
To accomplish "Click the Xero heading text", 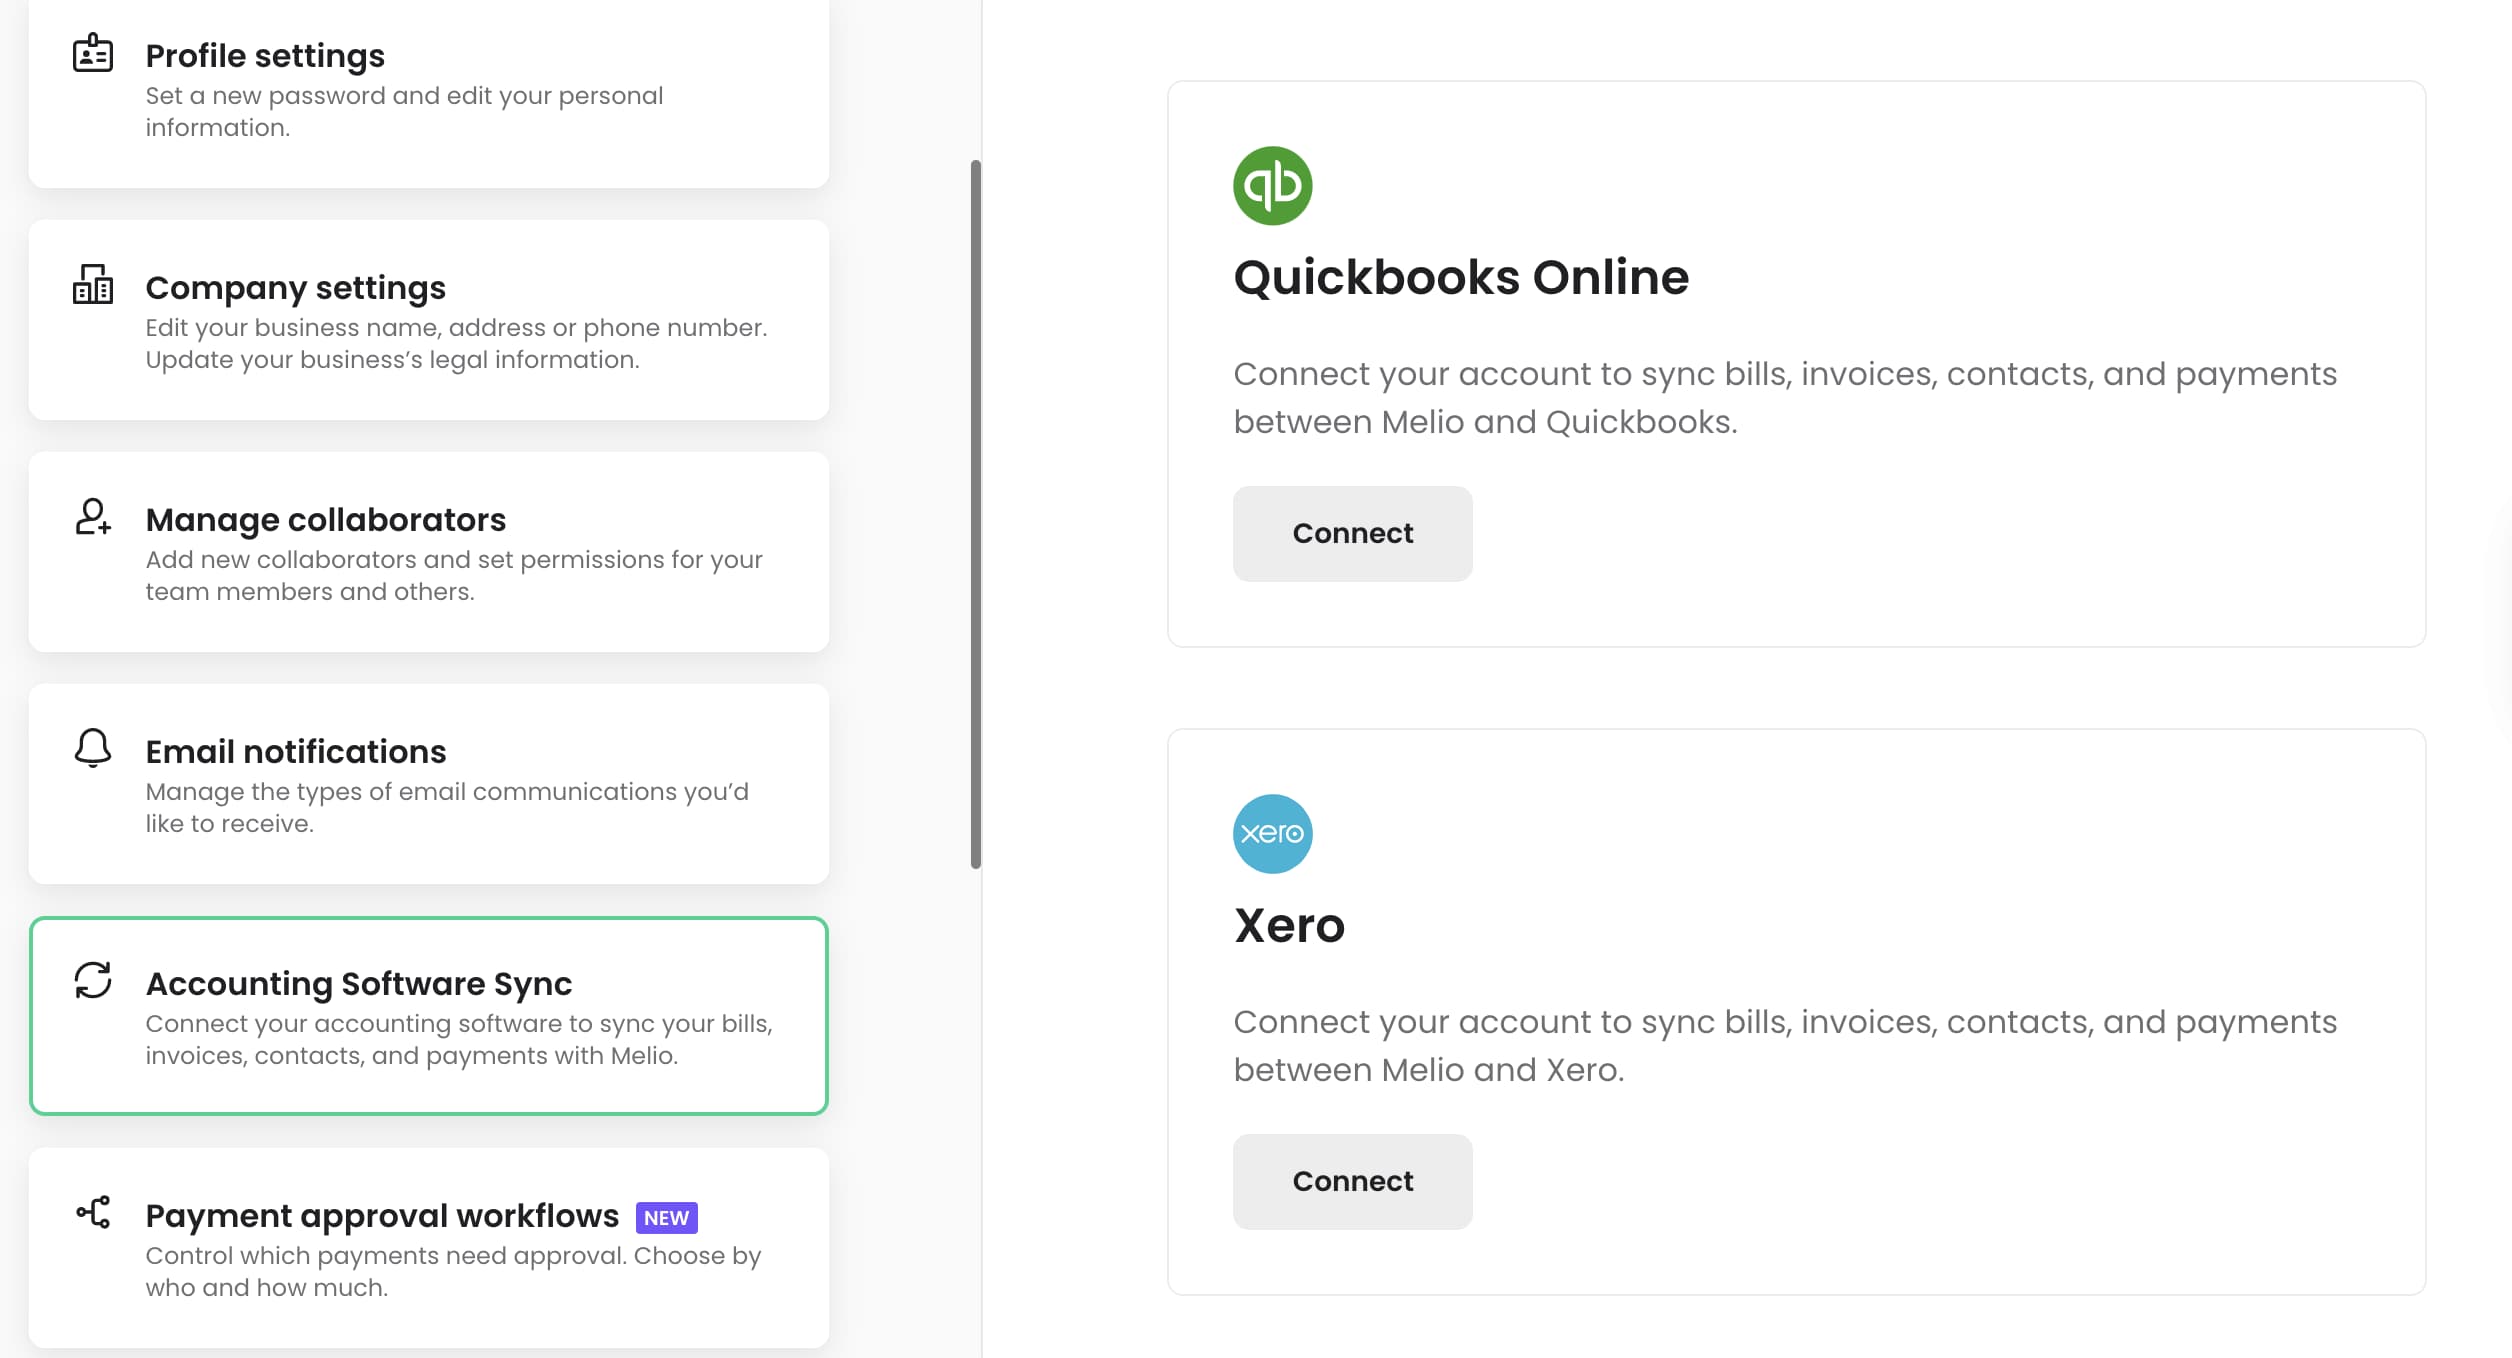I will click(1289, 926).
